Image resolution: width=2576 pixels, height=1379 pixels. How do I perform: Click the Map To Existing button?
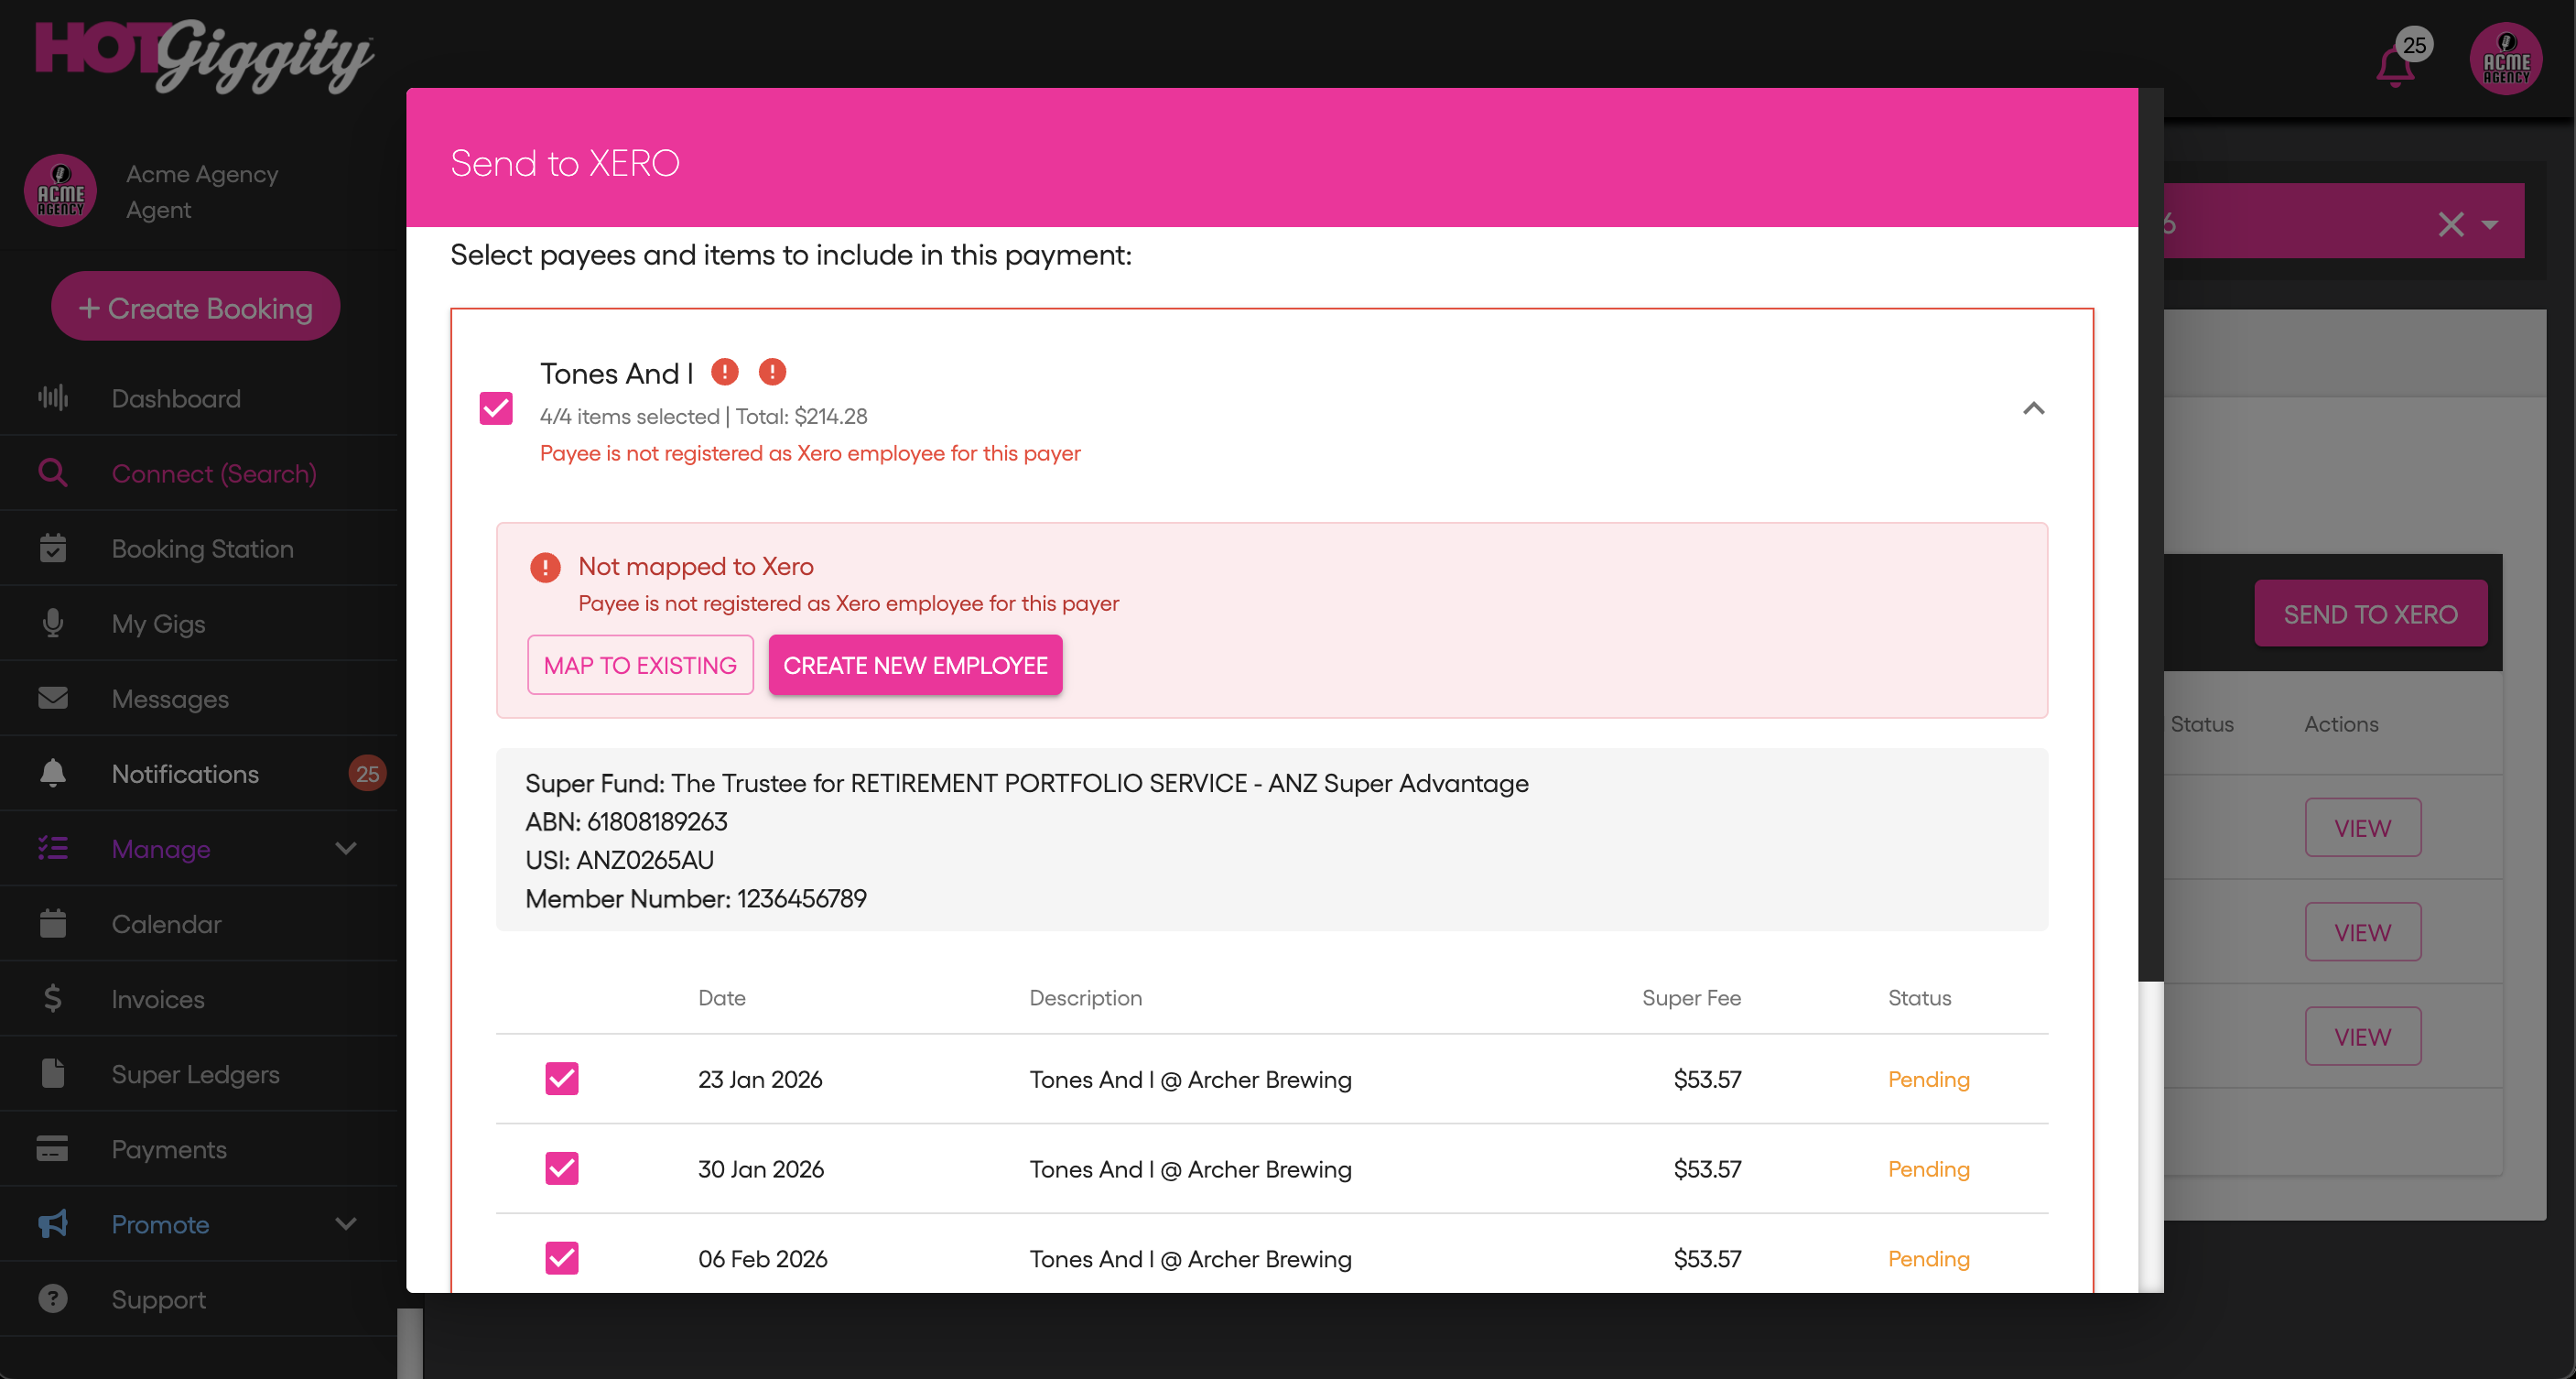640,665
